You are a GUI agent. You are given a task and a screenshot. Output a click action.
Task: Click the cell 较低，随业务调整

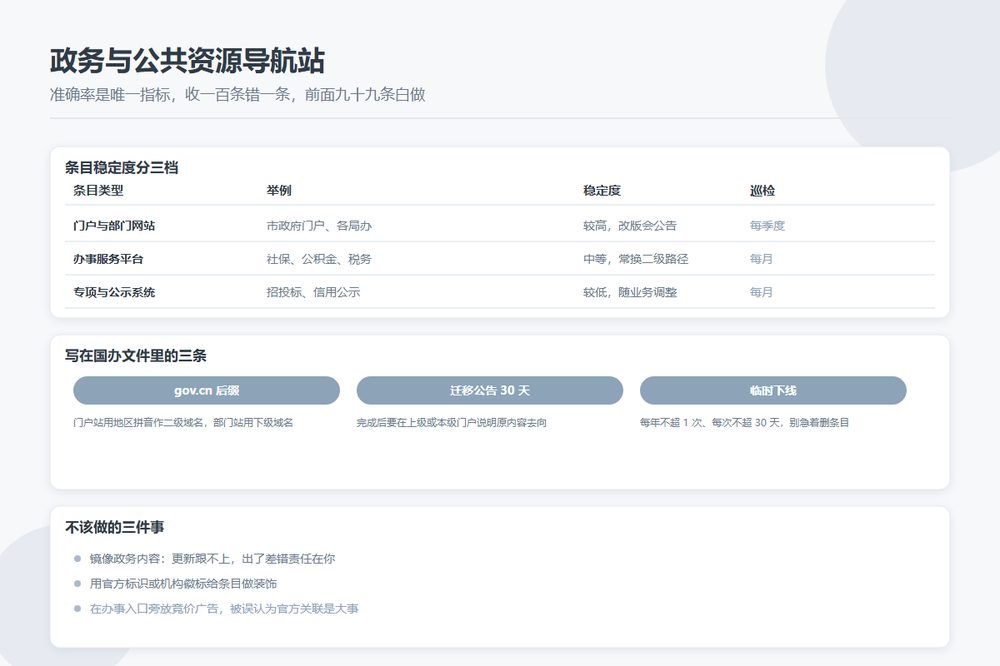(x=629, y=292)
